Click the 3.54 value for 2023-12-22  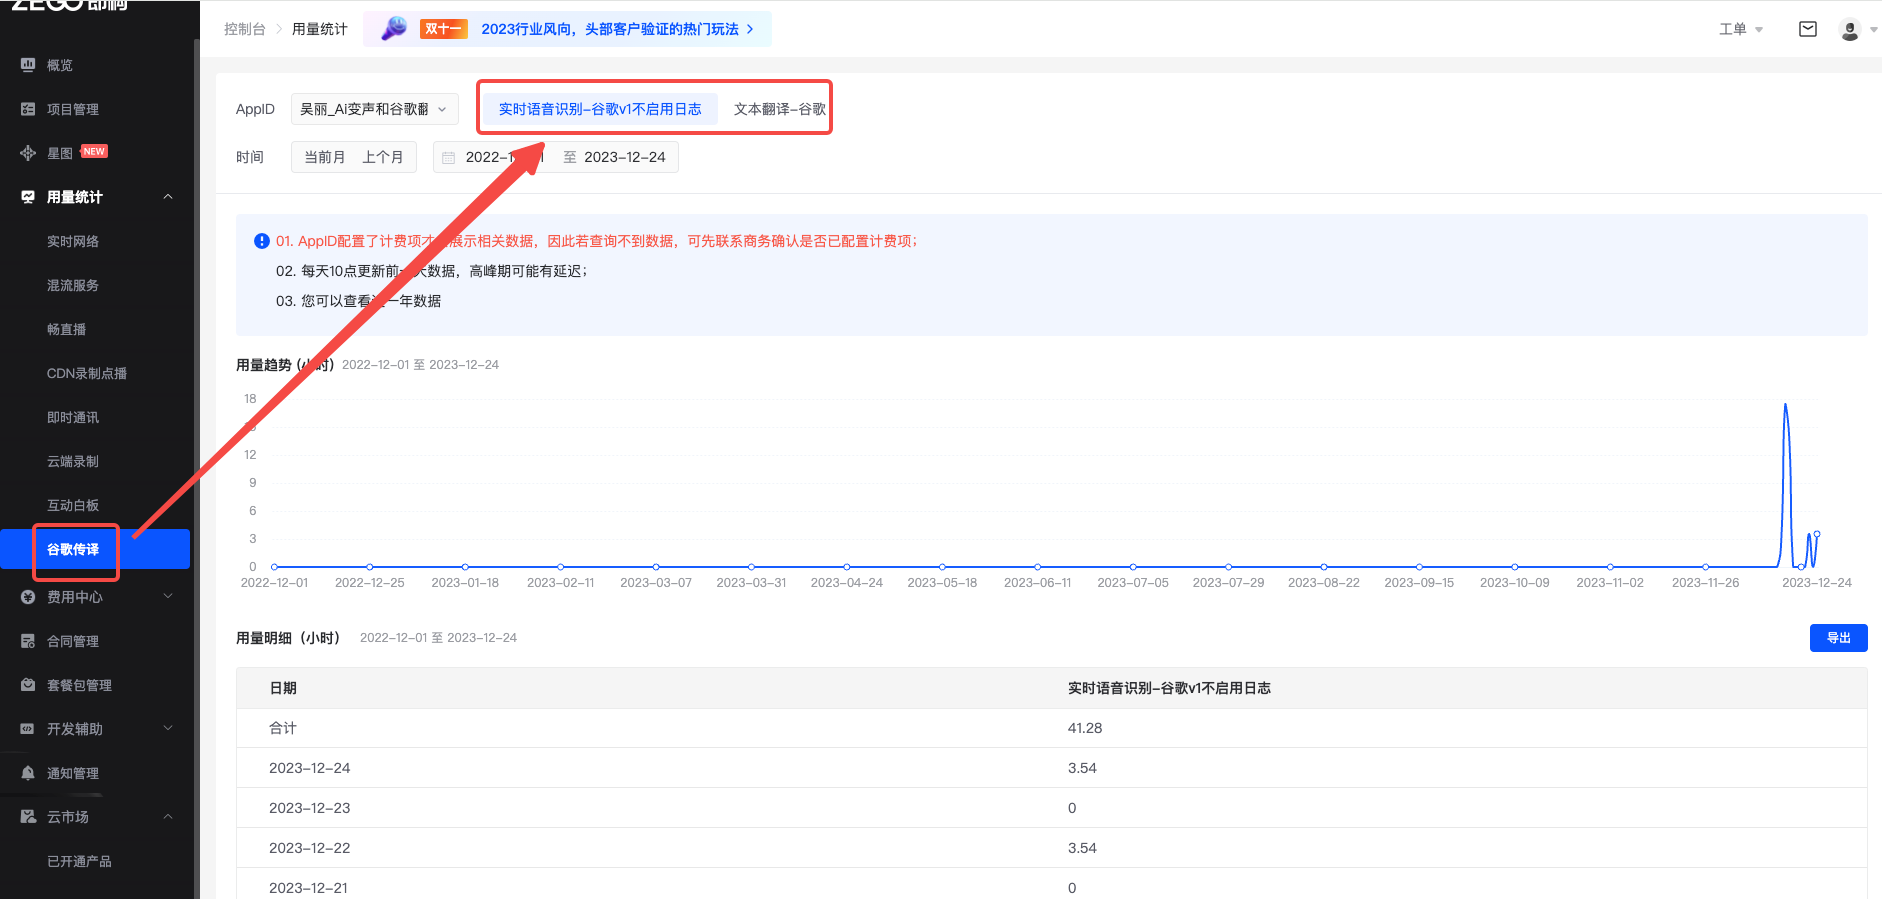pyautogui.click(x=1082, y=848)
